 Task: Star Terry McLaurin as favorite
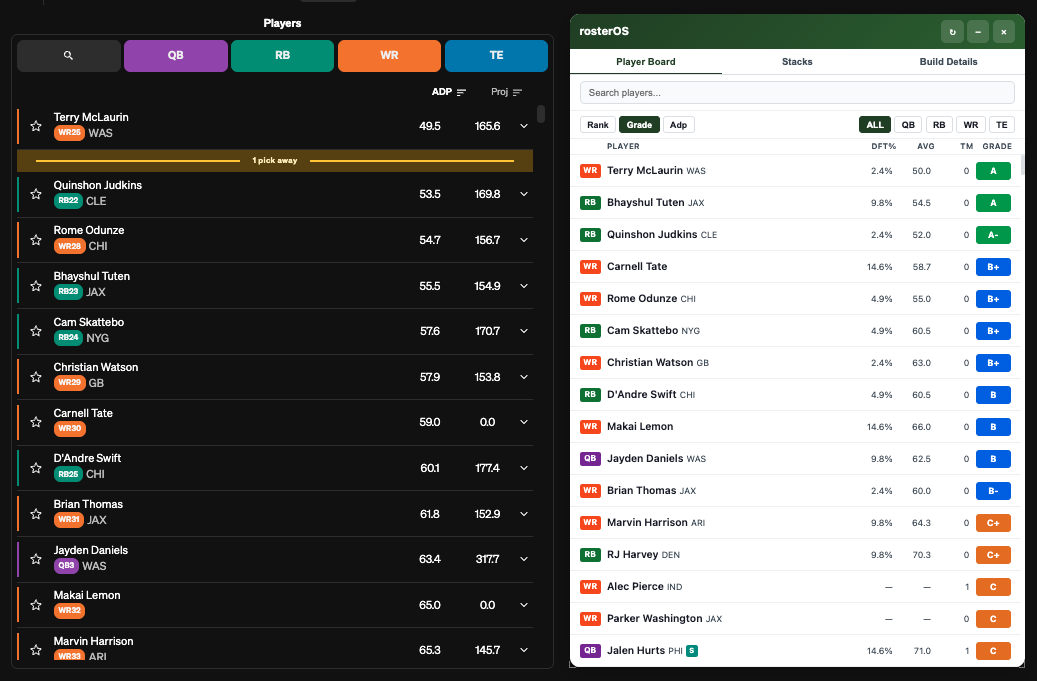coord(36,126)
